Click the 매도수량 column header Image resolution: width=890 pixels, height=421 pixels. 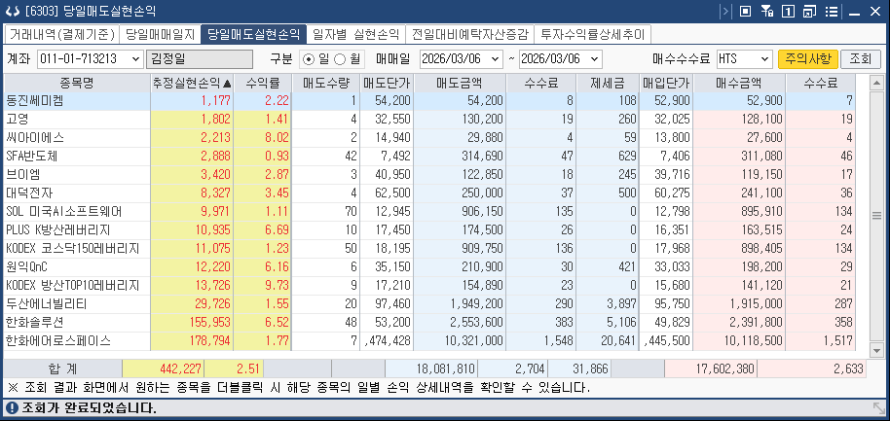point(326,83)
